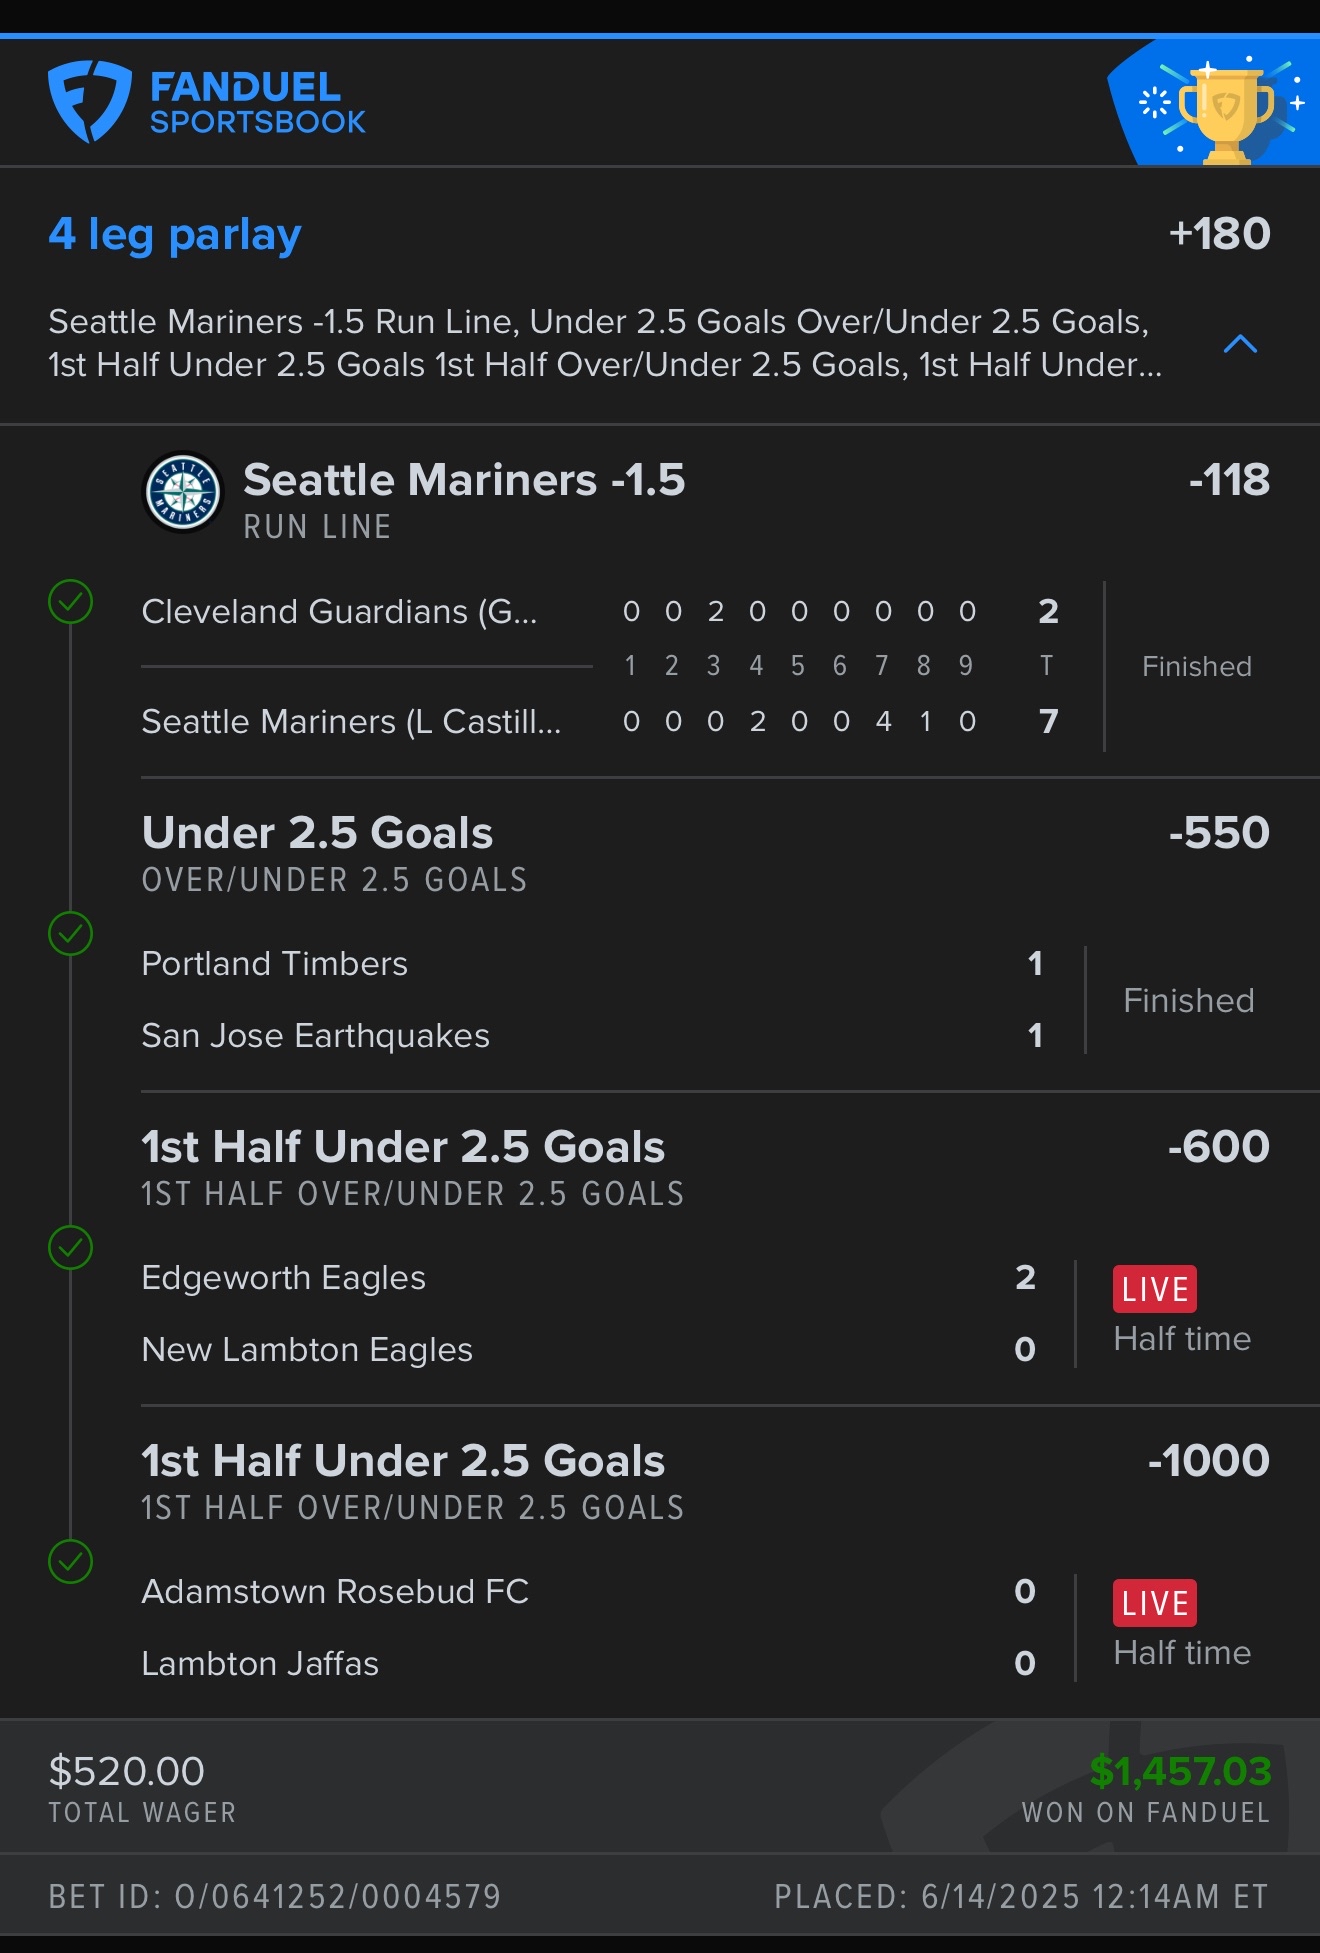Click green checkmark beside Edgeworth Eagles leg
The image size is (1320, 1953).
71,1248
